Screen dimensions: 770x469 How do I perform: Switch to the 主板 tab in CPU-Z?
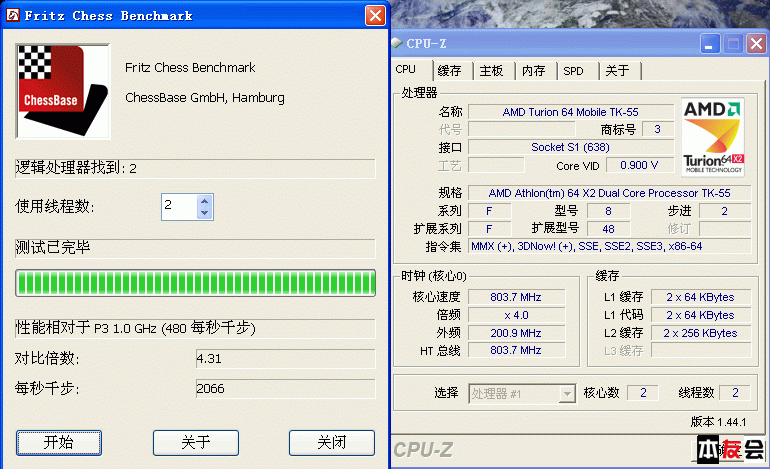click(492, 71)
